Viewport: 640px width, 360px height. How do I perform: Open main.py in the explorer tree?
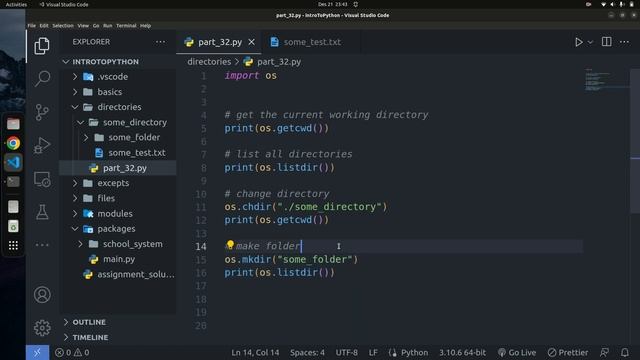point(118,259)
